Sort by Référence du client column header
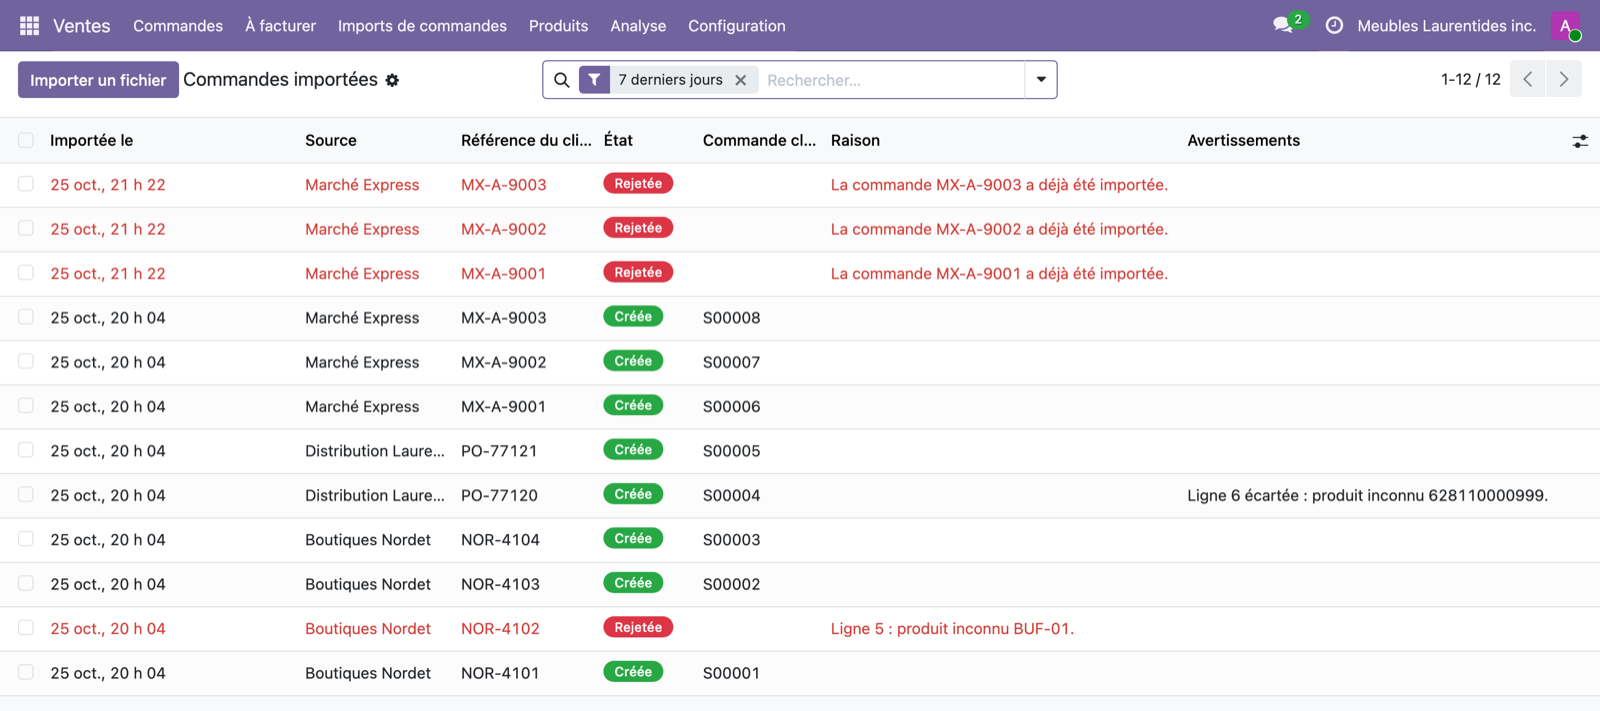Image resolution: width=1600 pixels, height=711 pixels. tap(526, 141)
